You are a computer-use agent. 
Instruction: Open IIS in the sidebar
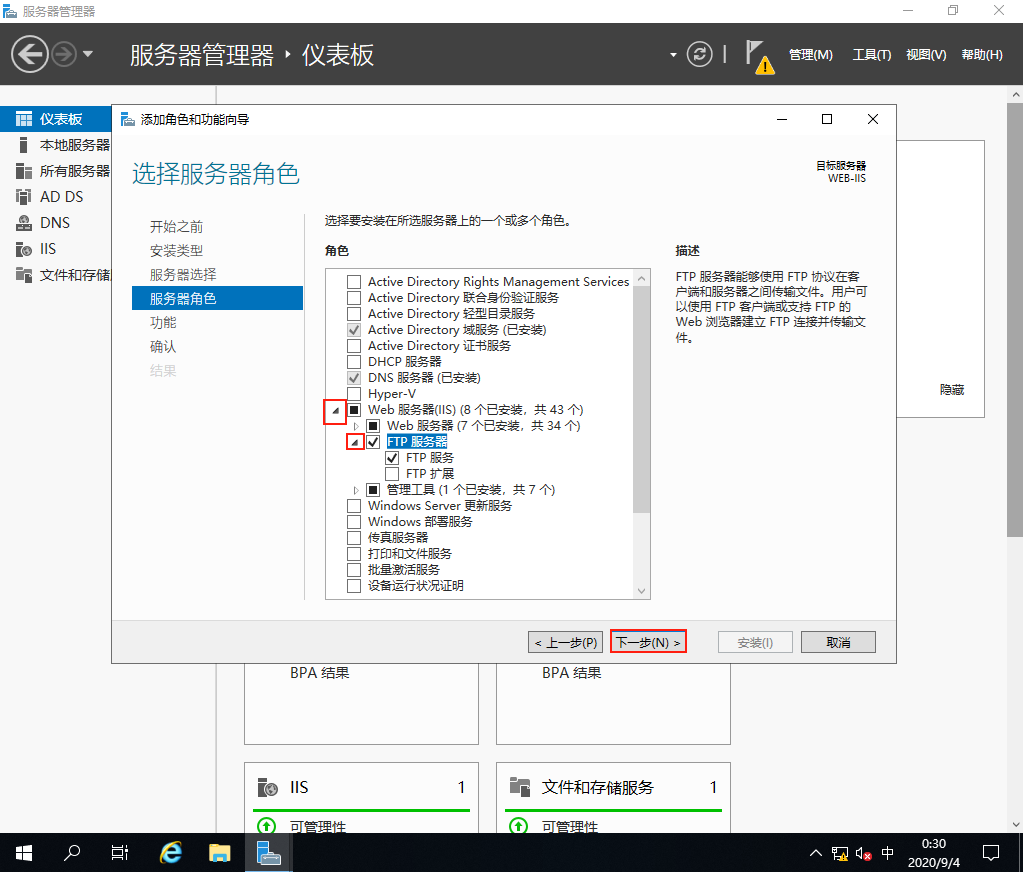pyautogui.click(x=55, y=249)
